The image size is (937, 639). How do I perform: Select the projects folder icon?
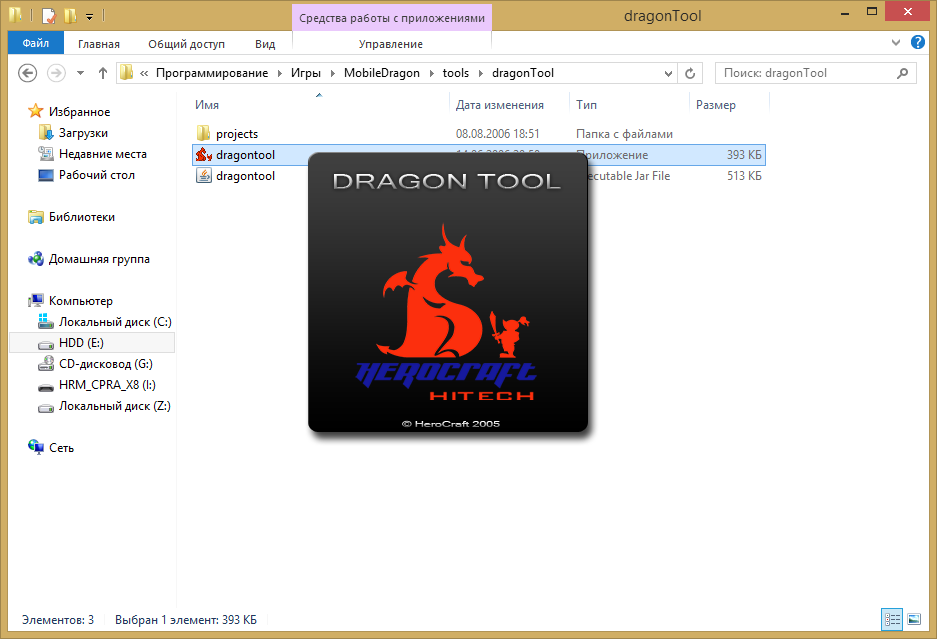coord(204,133)
